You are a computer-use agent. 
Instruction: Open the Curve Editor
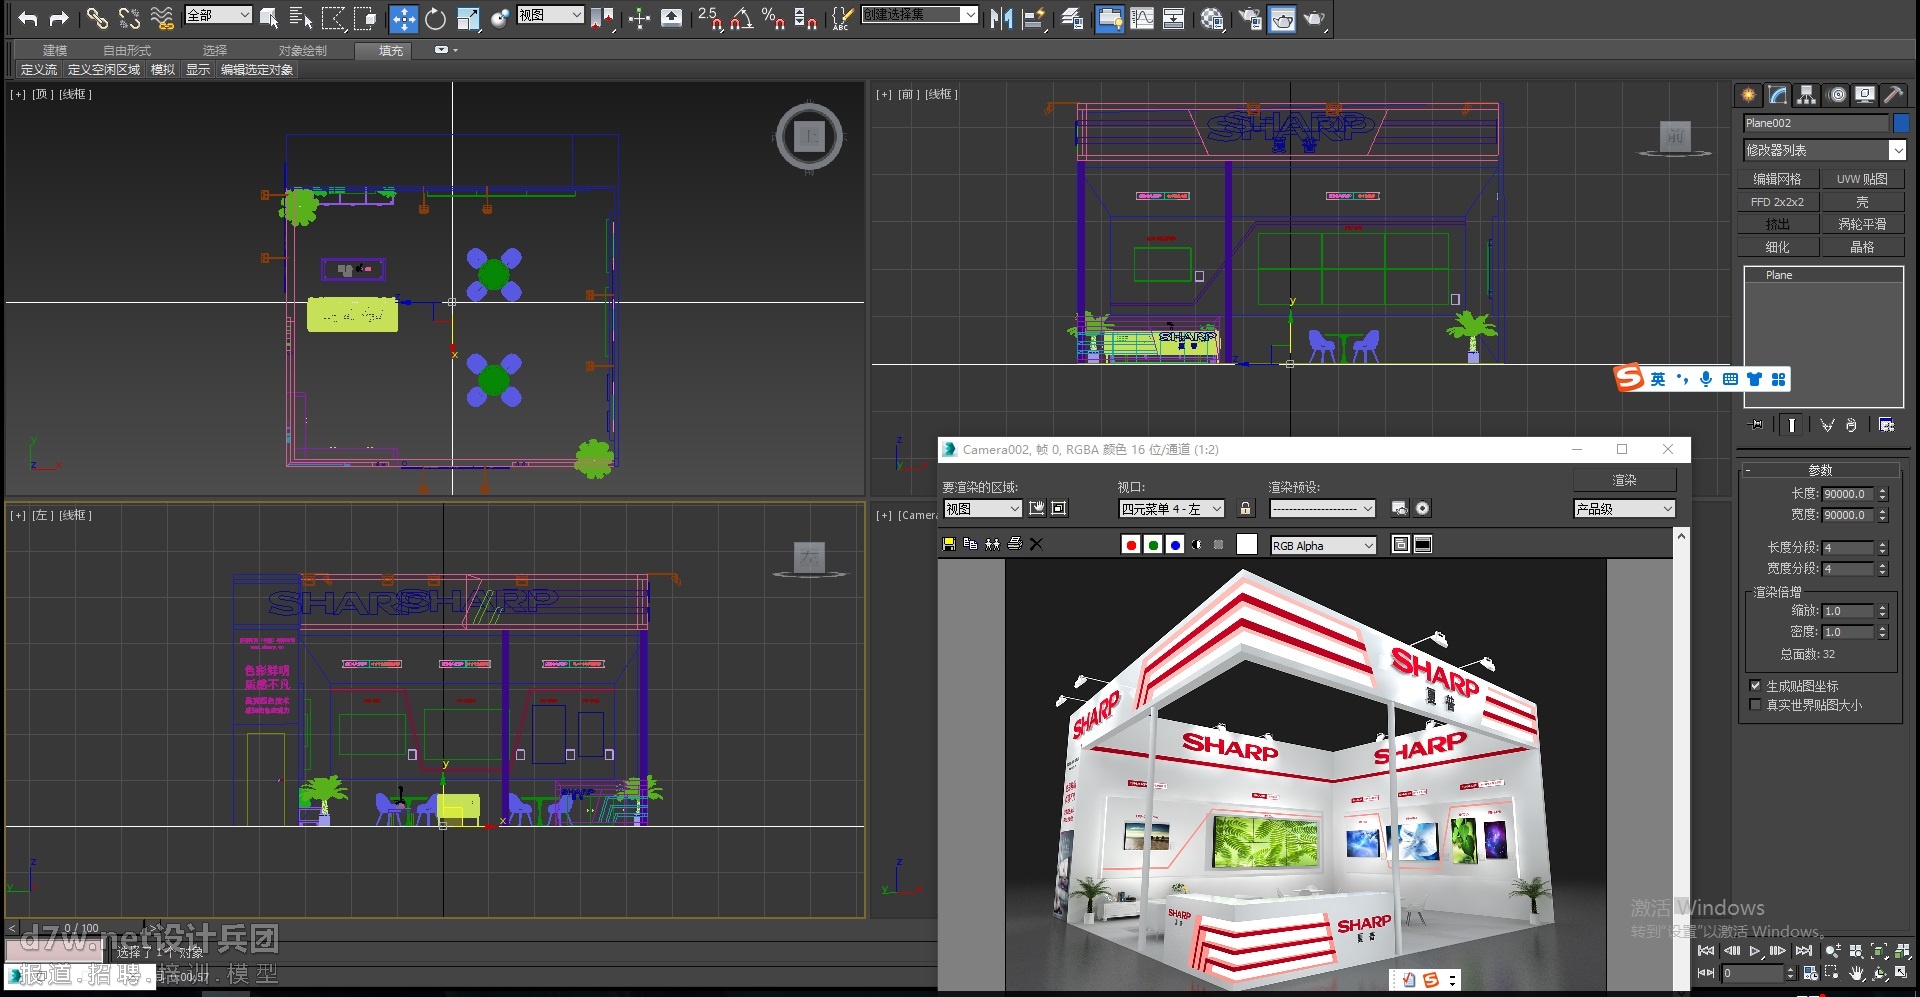(1142, 18)
